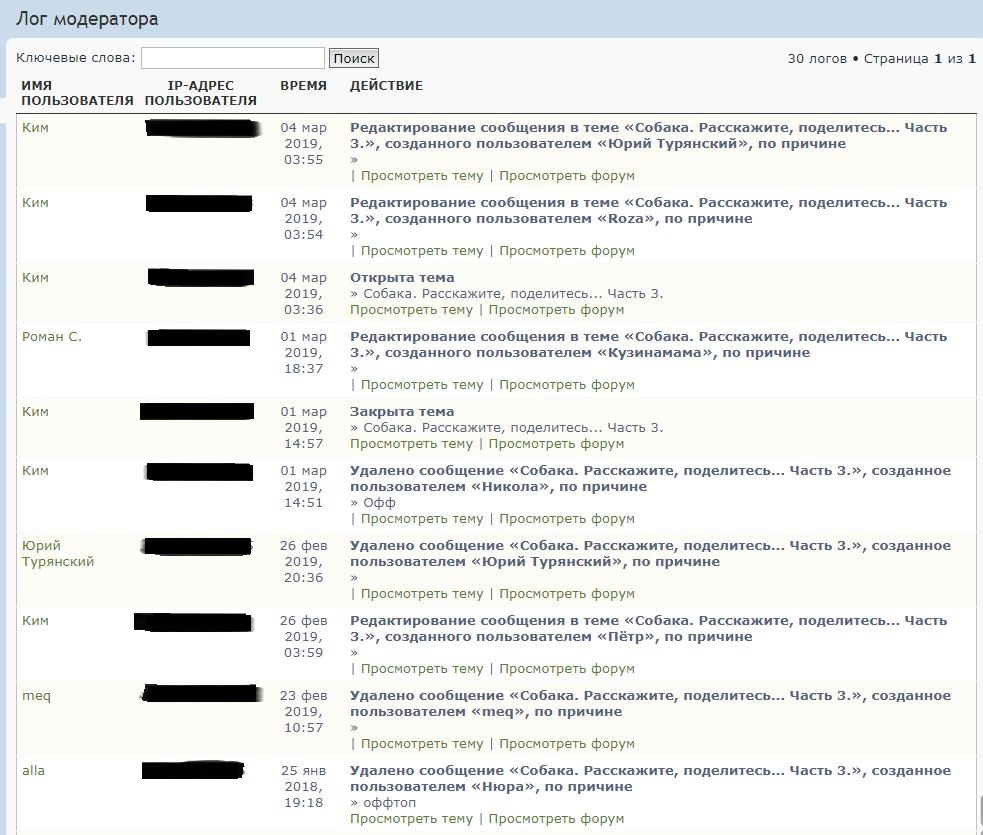Click the Открыта тема action text
The height and width of the screenshot is (835, 983).
pyautogui.click(x=402, y=277)
